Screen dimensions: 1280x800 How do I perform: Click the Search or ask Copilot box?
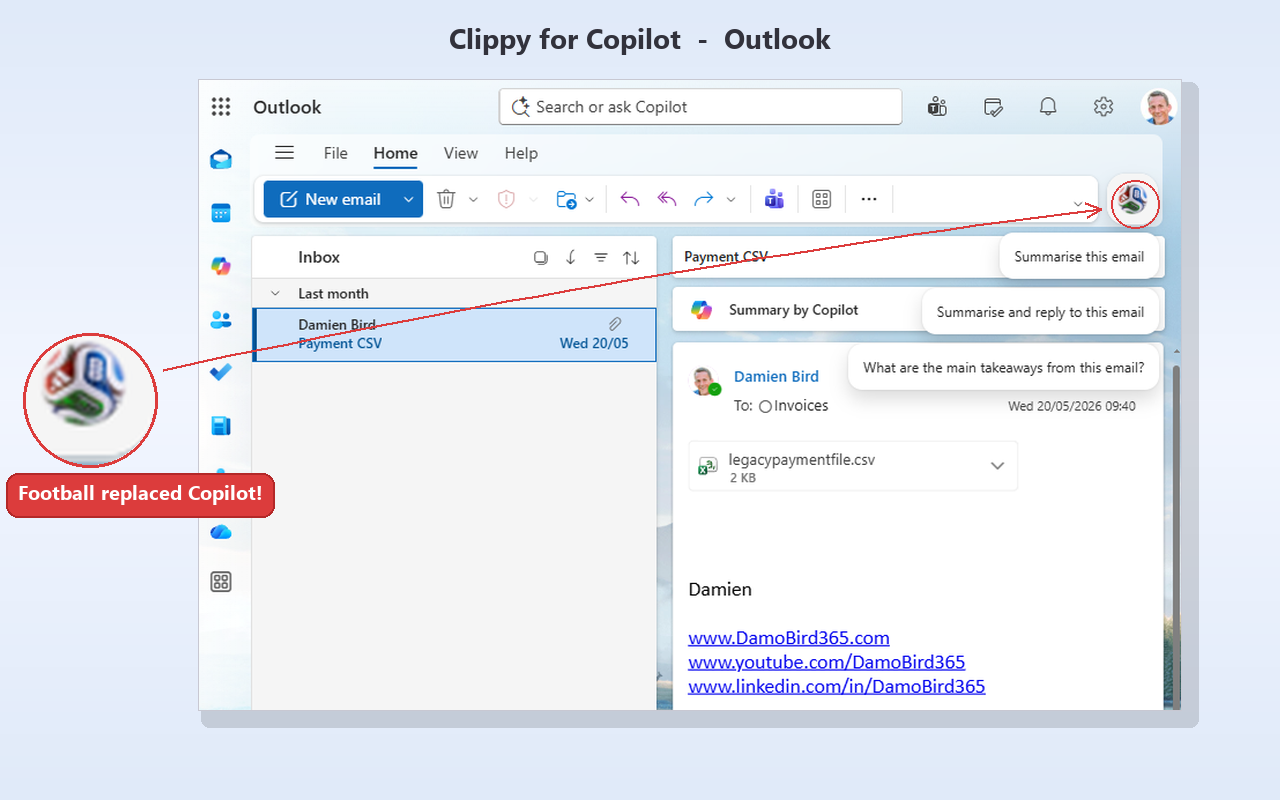pos(700,107)
